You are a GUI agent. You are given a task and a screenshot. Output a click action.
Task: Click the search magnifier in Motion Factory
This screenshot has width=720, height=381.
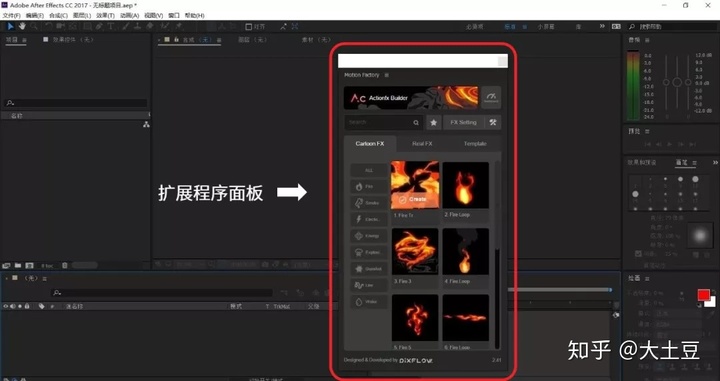416,123
